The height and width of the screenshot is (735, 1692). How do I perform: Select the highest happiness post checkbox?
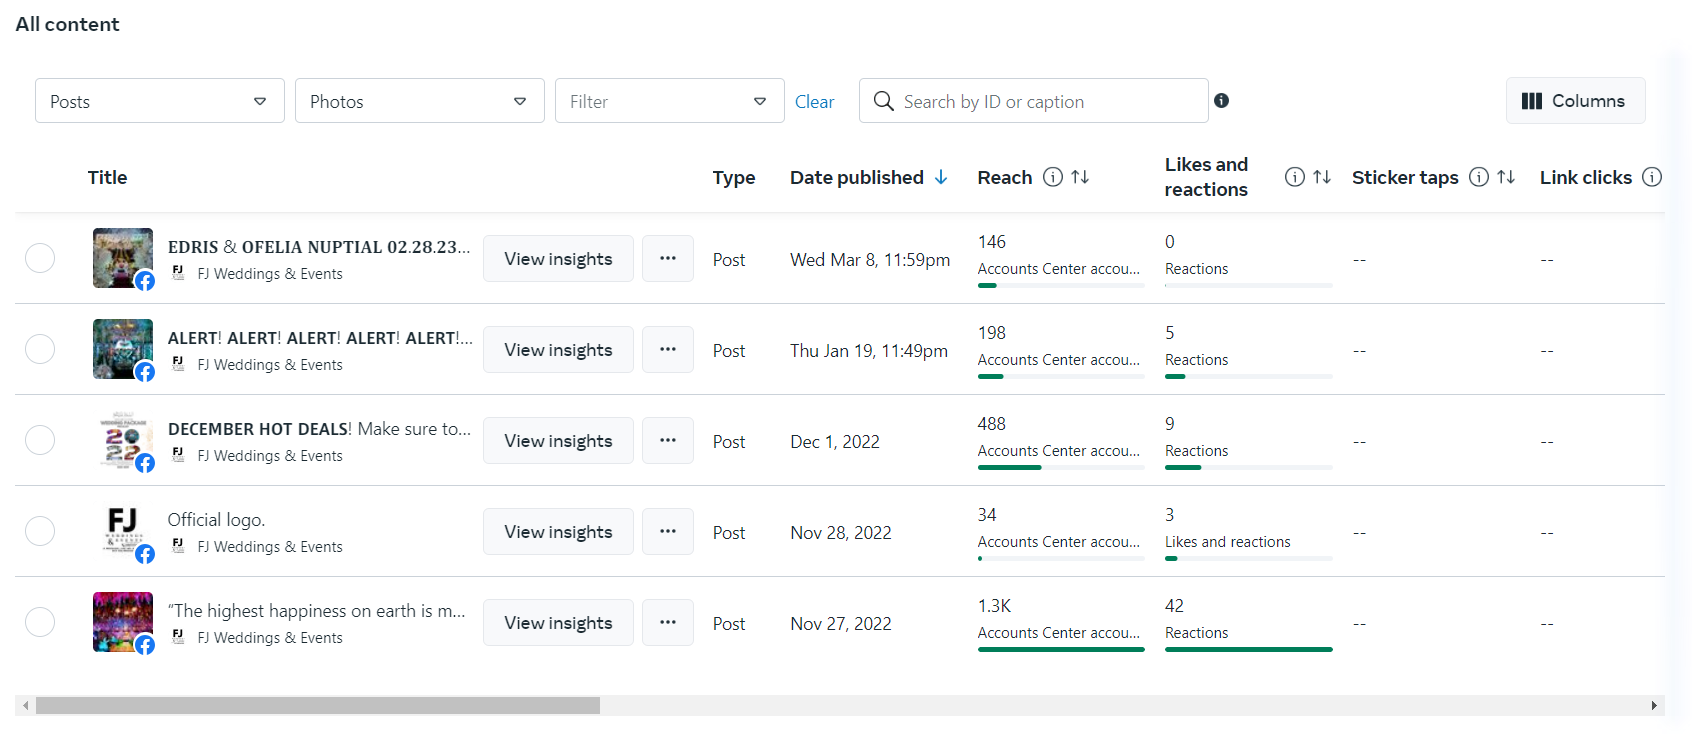click(40, 622)
